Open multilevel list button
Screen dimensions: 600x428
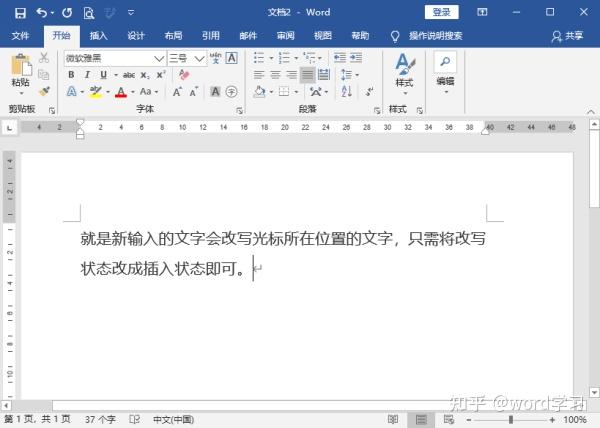310,58
